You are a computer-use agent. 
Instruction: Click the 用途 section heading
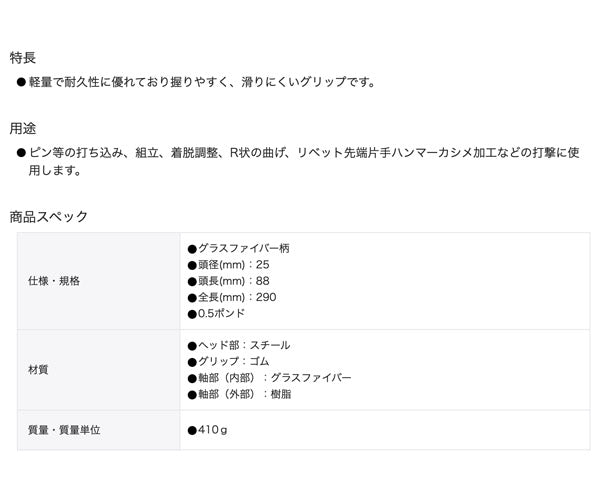(23, 128)
